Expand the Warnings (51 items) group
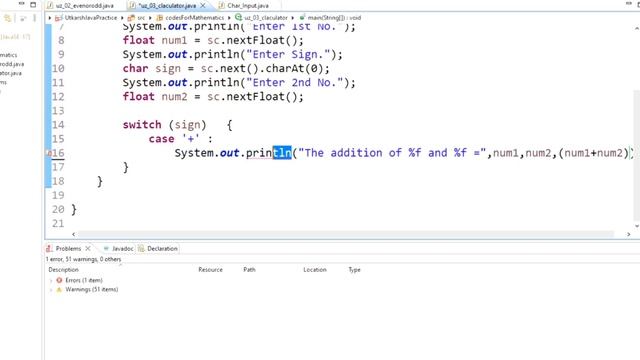This screenshot has width=640, height=360. [51, 290]
